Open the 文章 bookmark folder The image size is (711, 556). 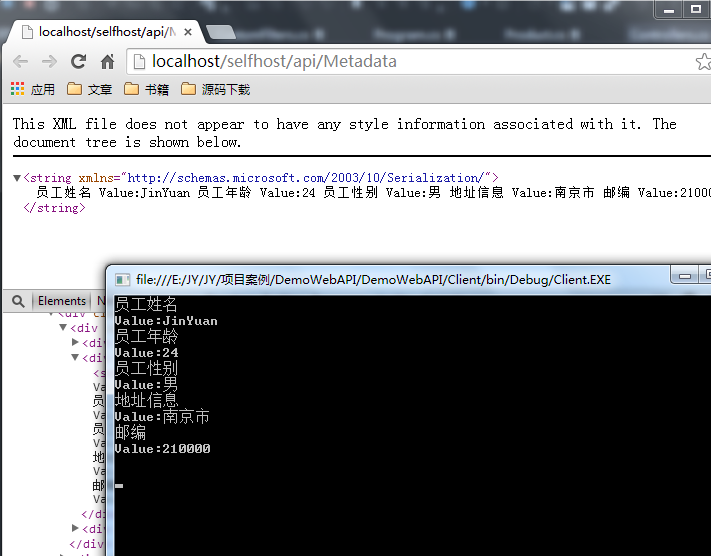click(90, 89)
